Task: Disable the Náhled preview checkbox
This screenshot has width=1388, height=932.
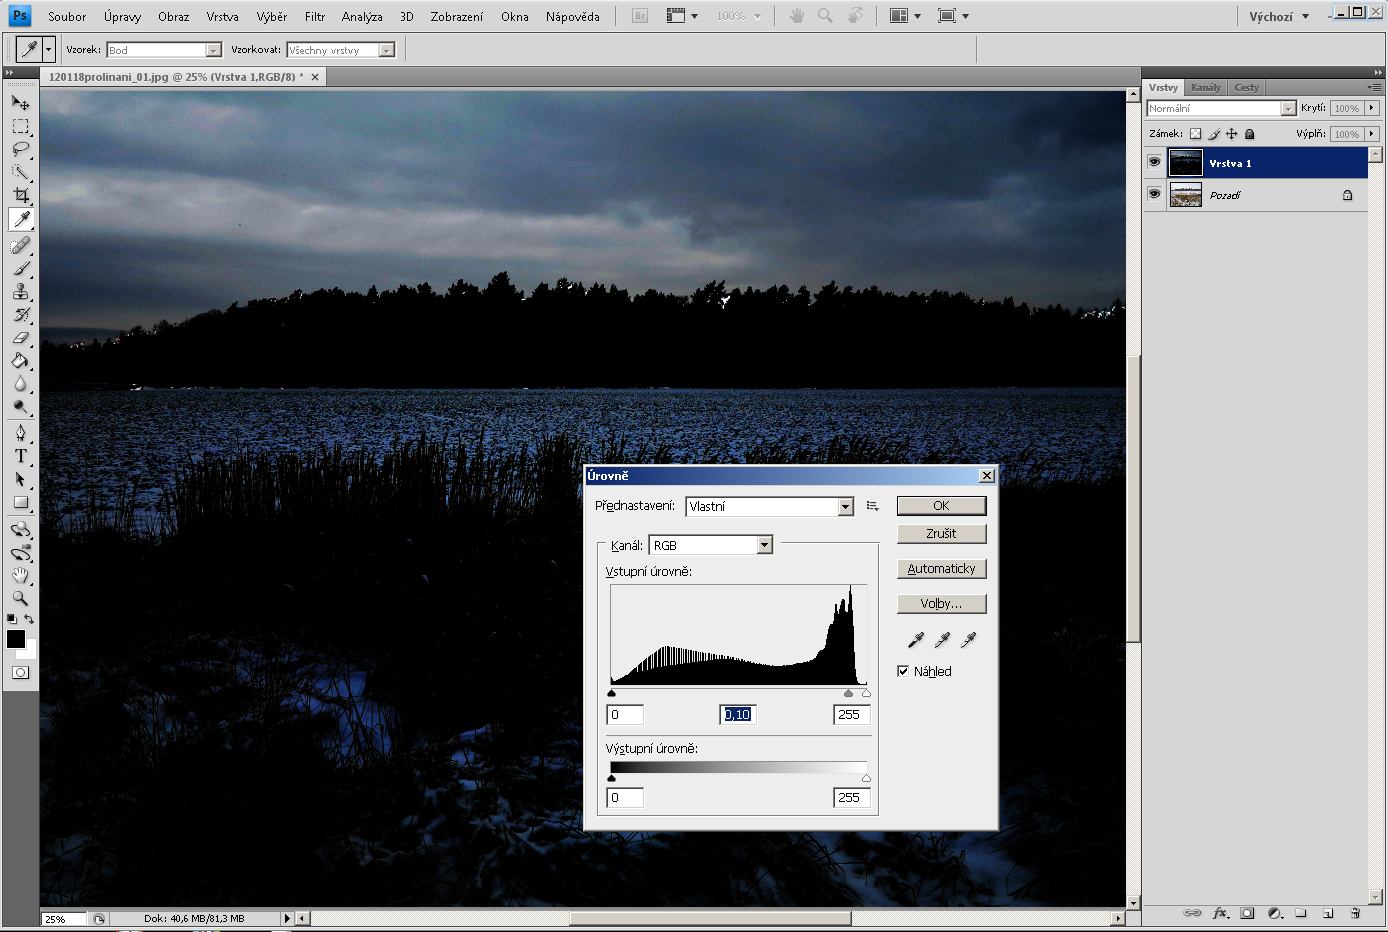Action: click(x=903, y=671)
